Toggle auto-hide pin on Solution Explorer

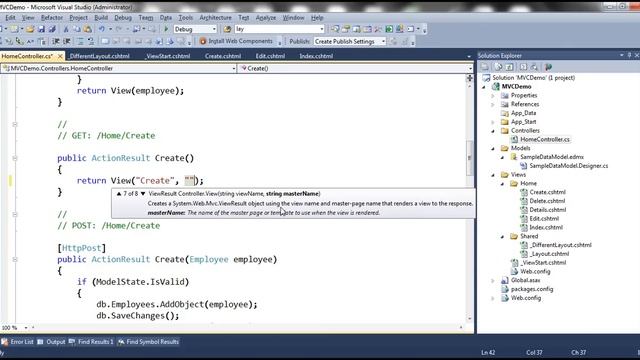point(629,55)
